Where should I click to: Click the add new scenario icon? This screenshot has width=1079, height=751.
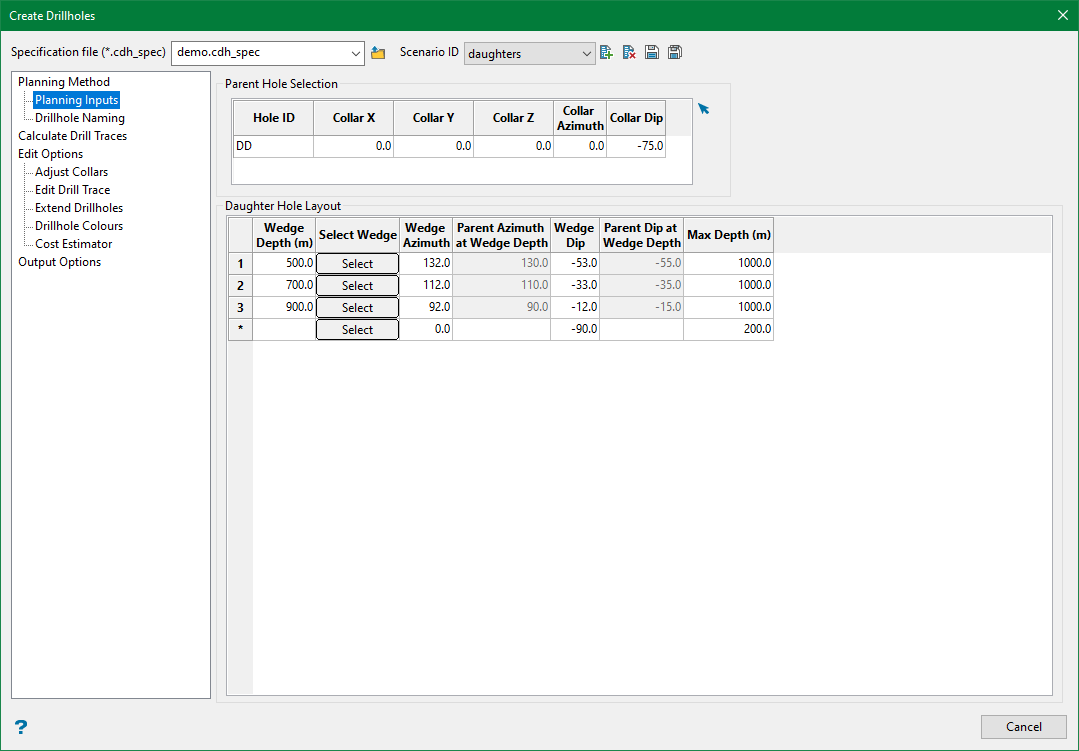coord(606,53)
